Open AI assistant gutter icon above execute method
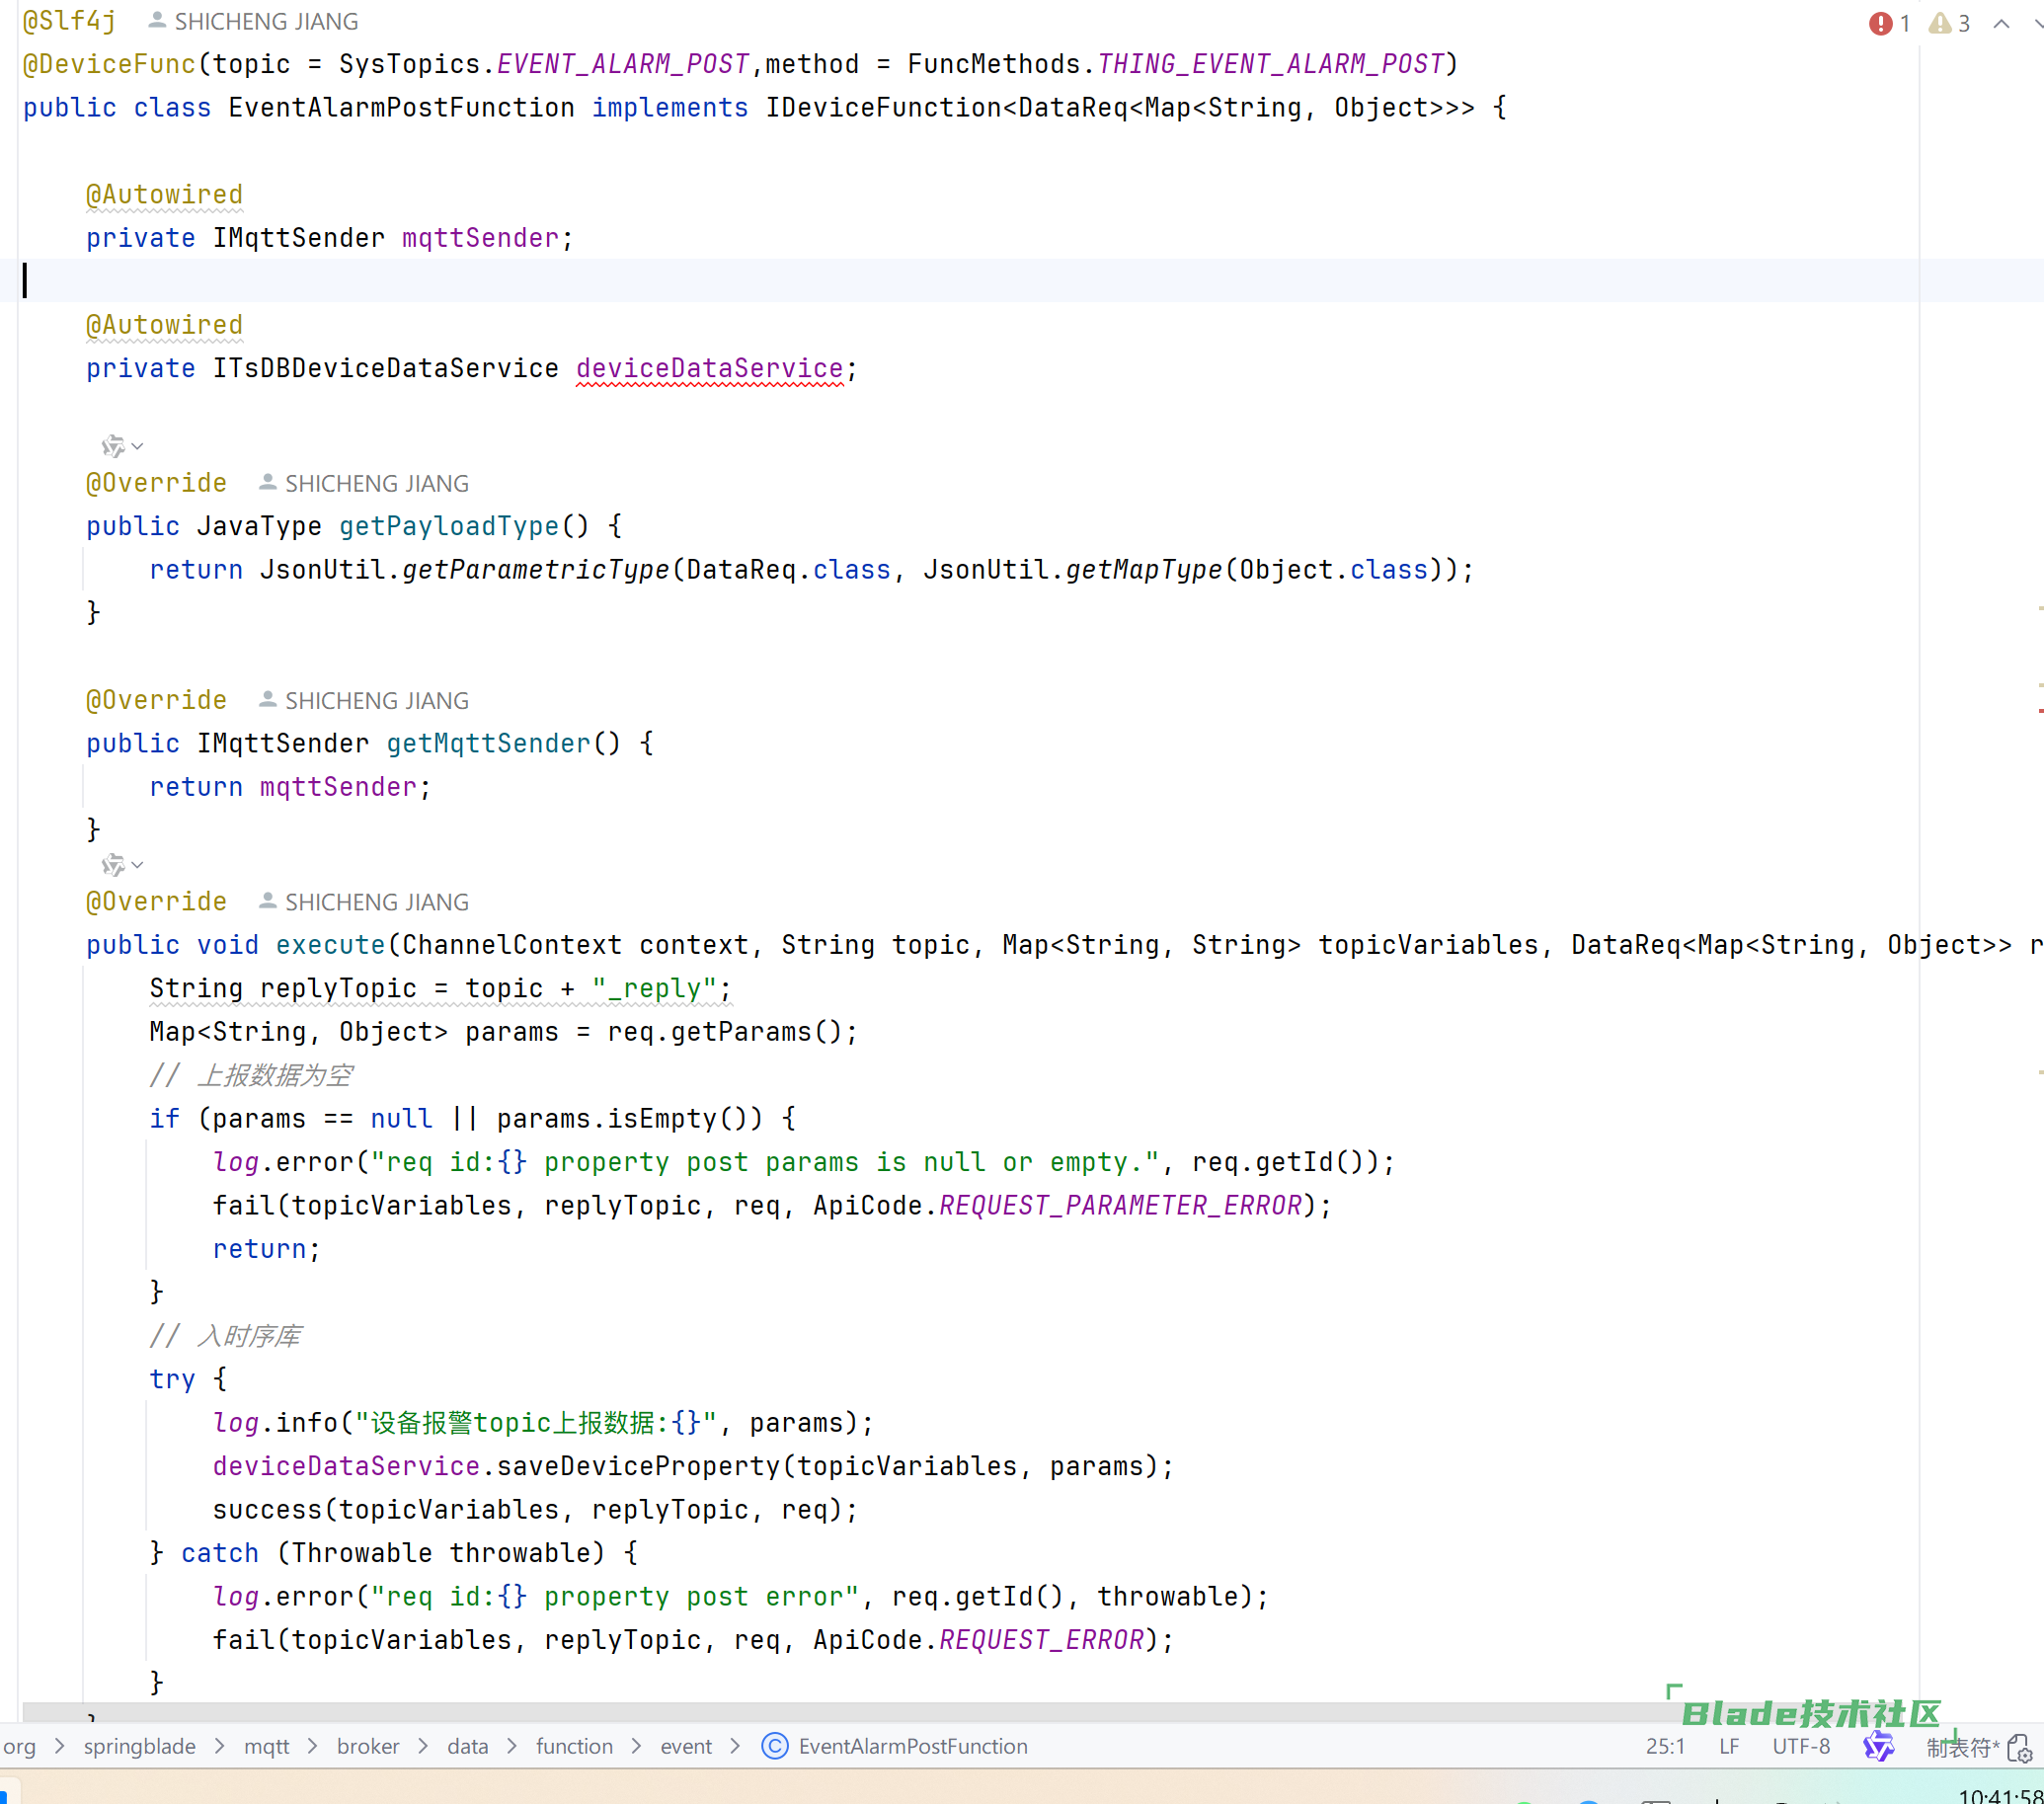The height and width of the screenshot is (1804, 2044). tap(113, 864)
